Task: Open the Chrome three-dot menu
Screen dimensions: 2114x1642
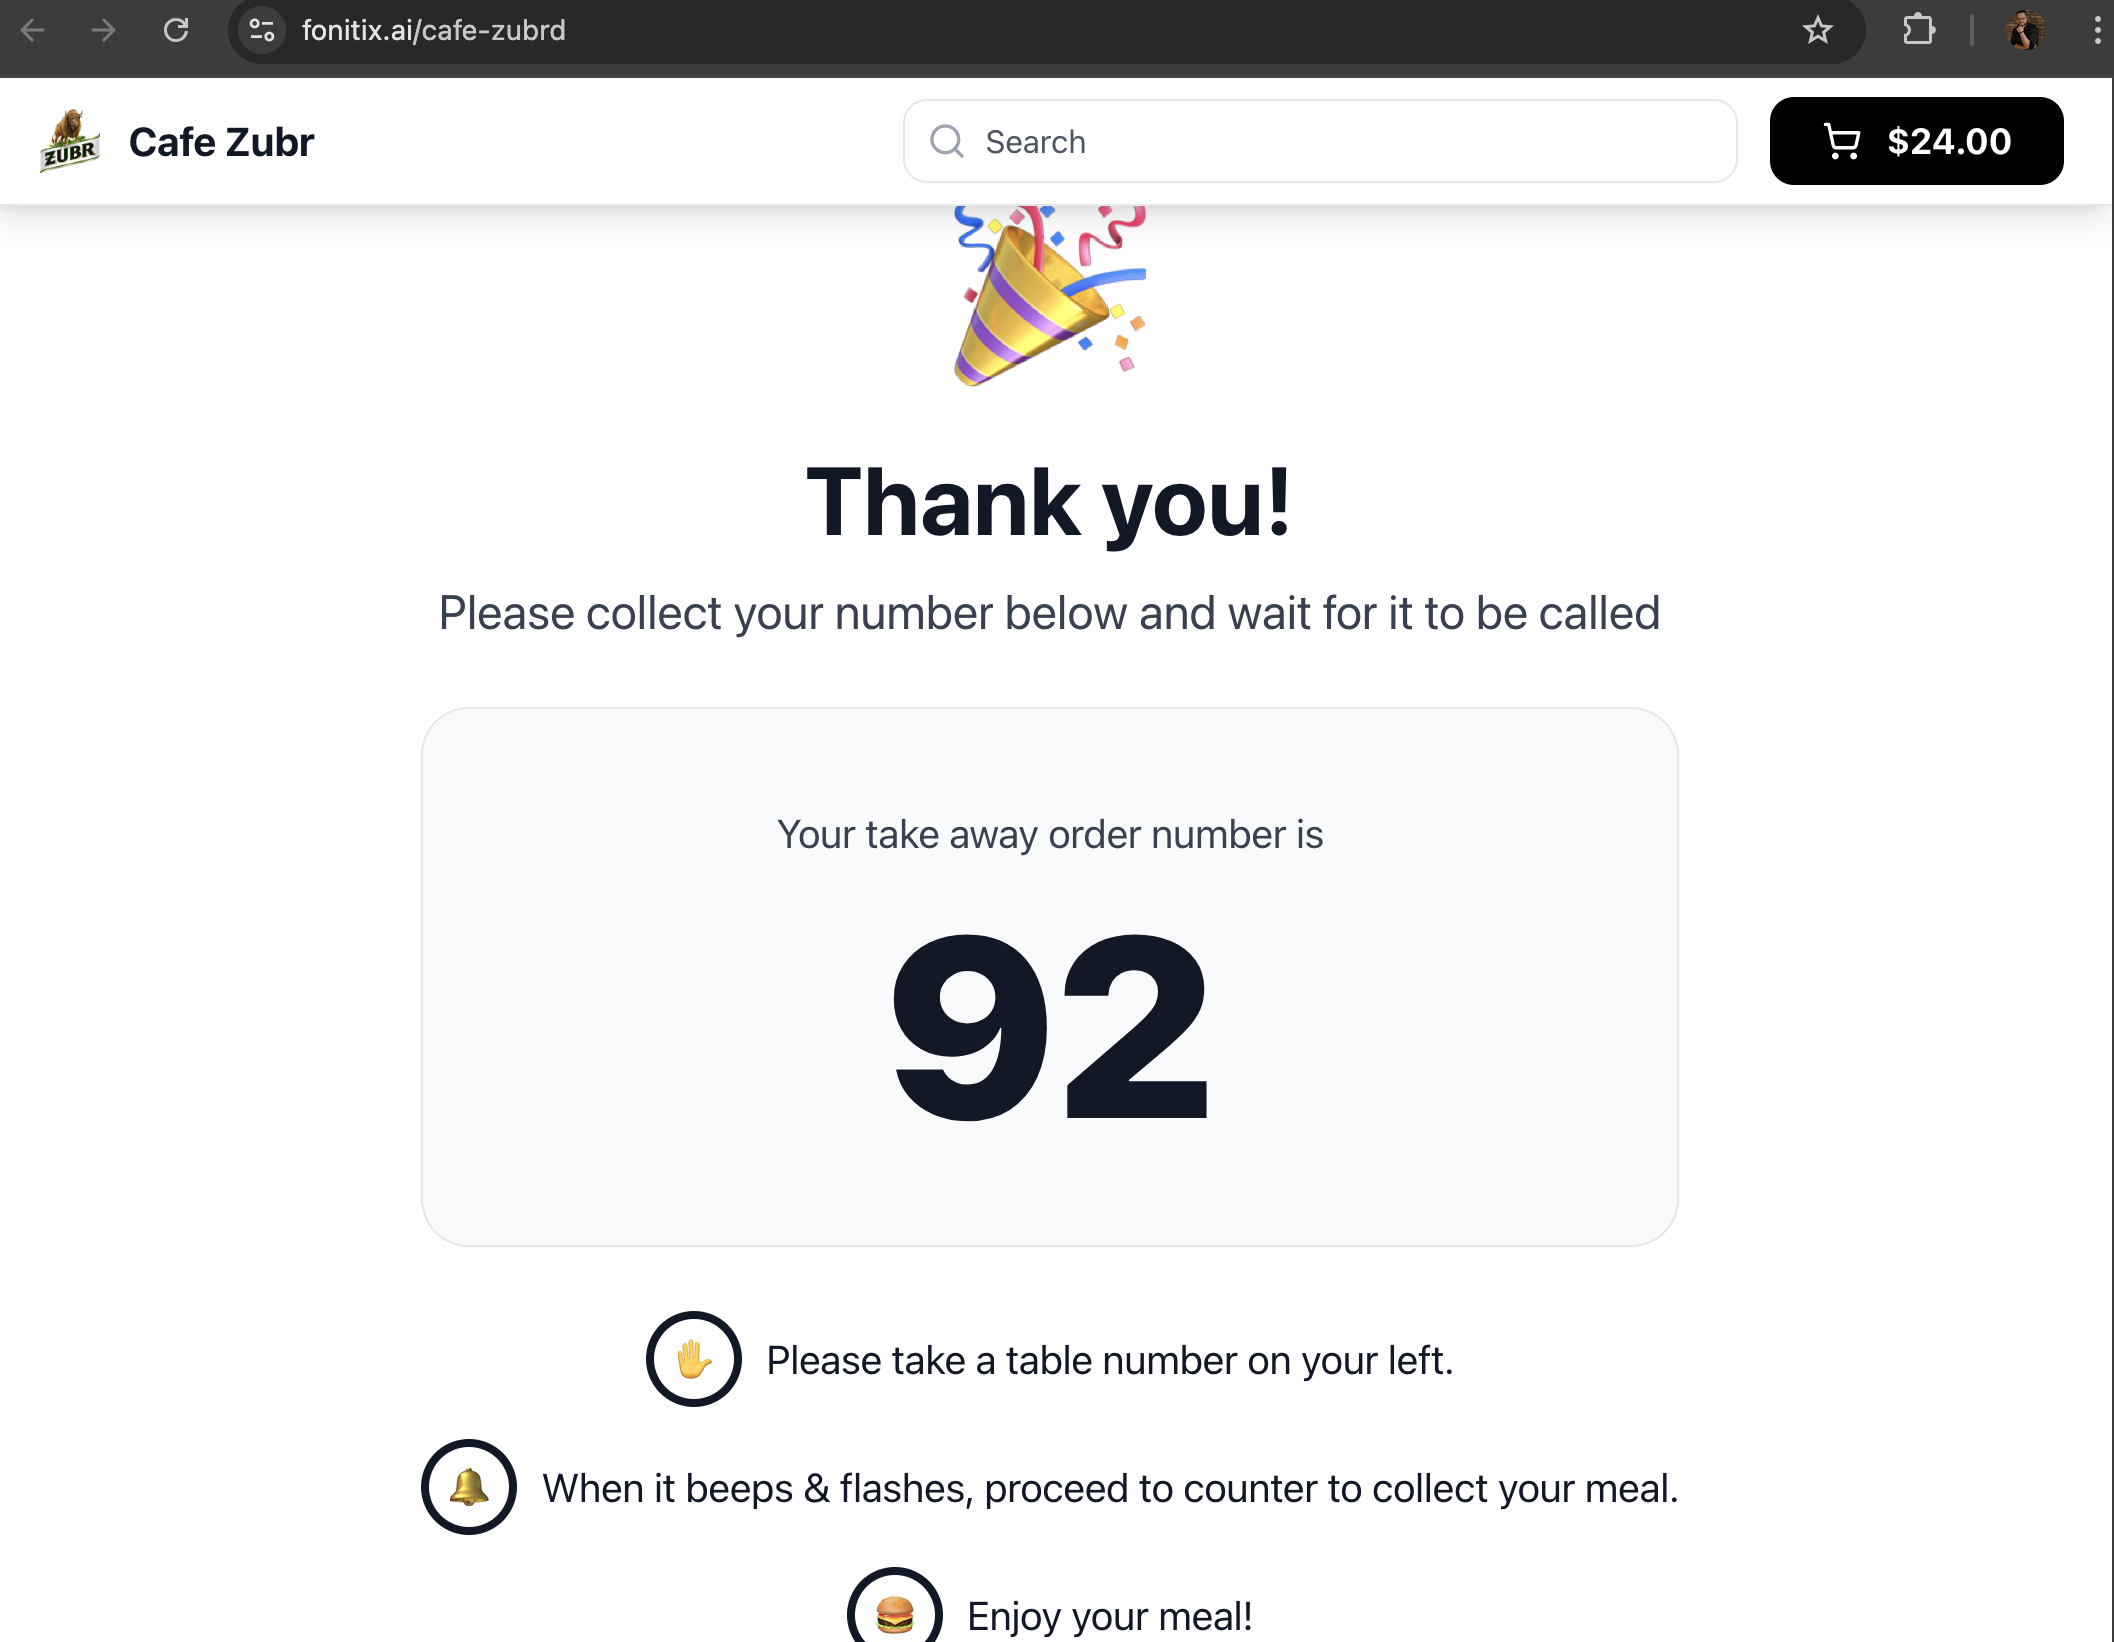Action: (x=2097, y=30)
